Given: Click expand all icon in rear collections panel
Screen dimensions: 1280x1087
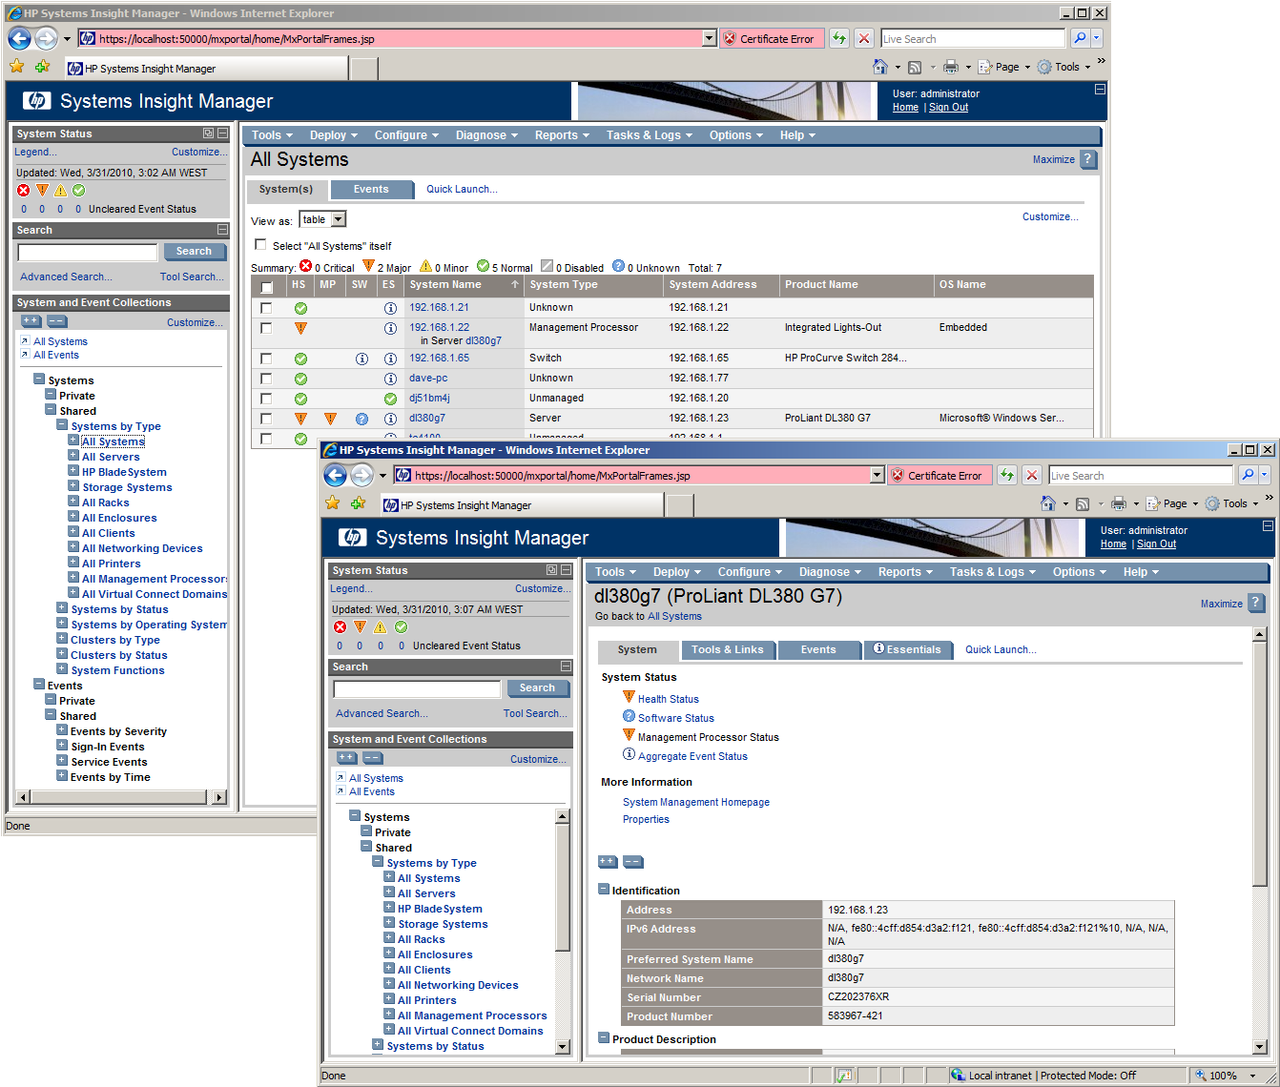Looking at the screenshot, I should 31,321.
